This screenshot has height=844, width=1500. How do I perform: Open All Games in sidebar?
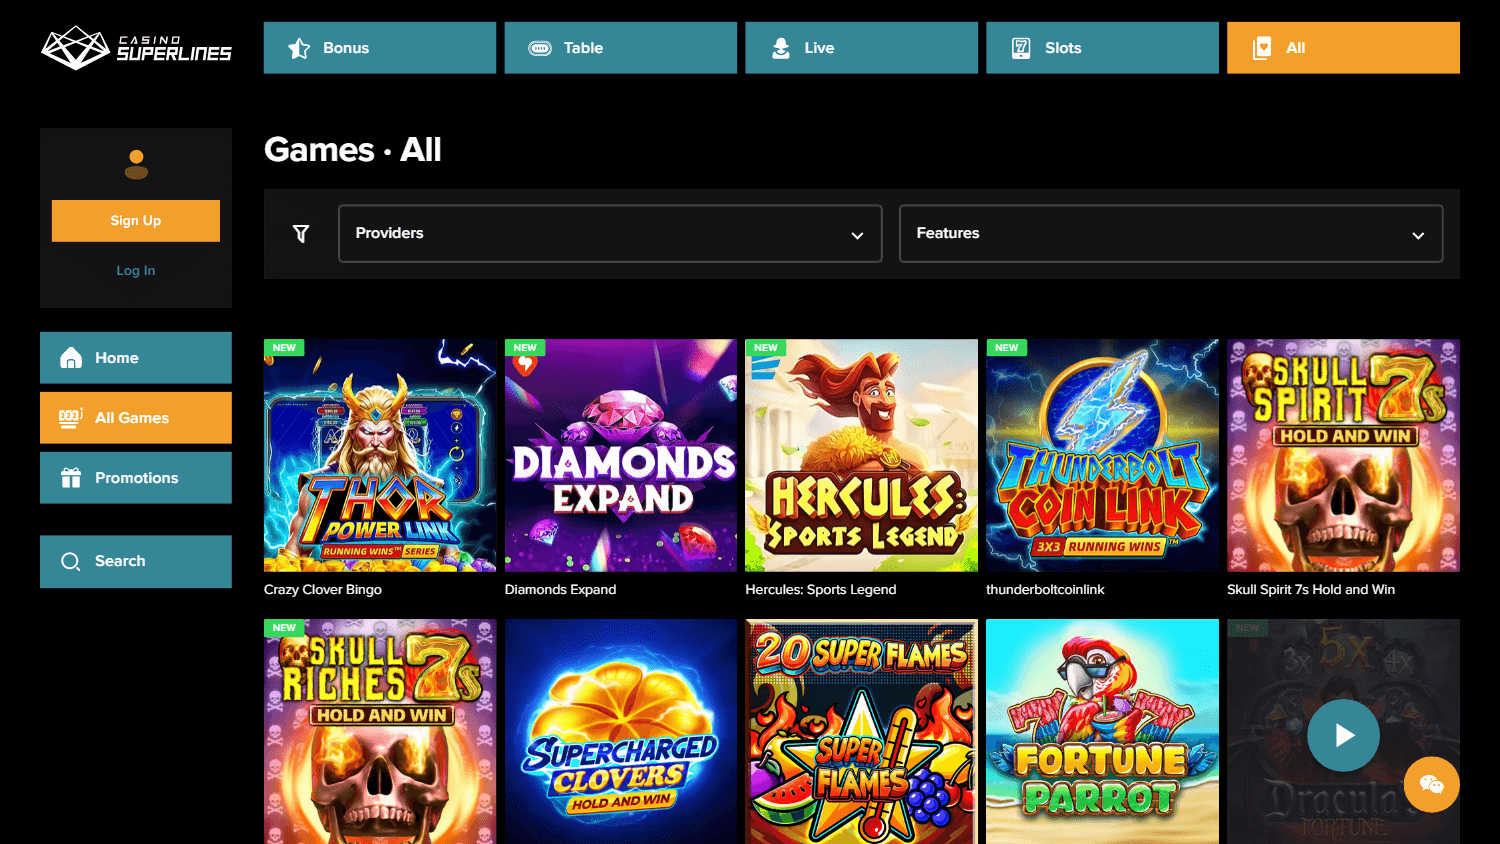(136, 418)
